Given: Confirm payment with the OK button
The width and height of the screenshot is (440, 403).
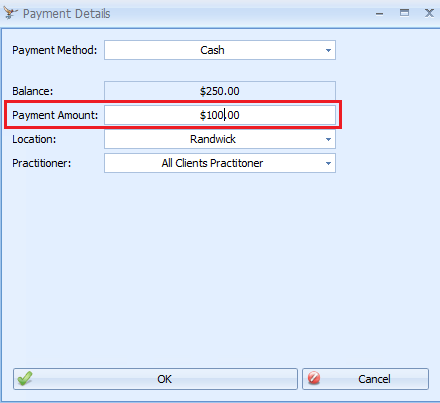Looking at the screenshot, I should click(x=155, y=379).
